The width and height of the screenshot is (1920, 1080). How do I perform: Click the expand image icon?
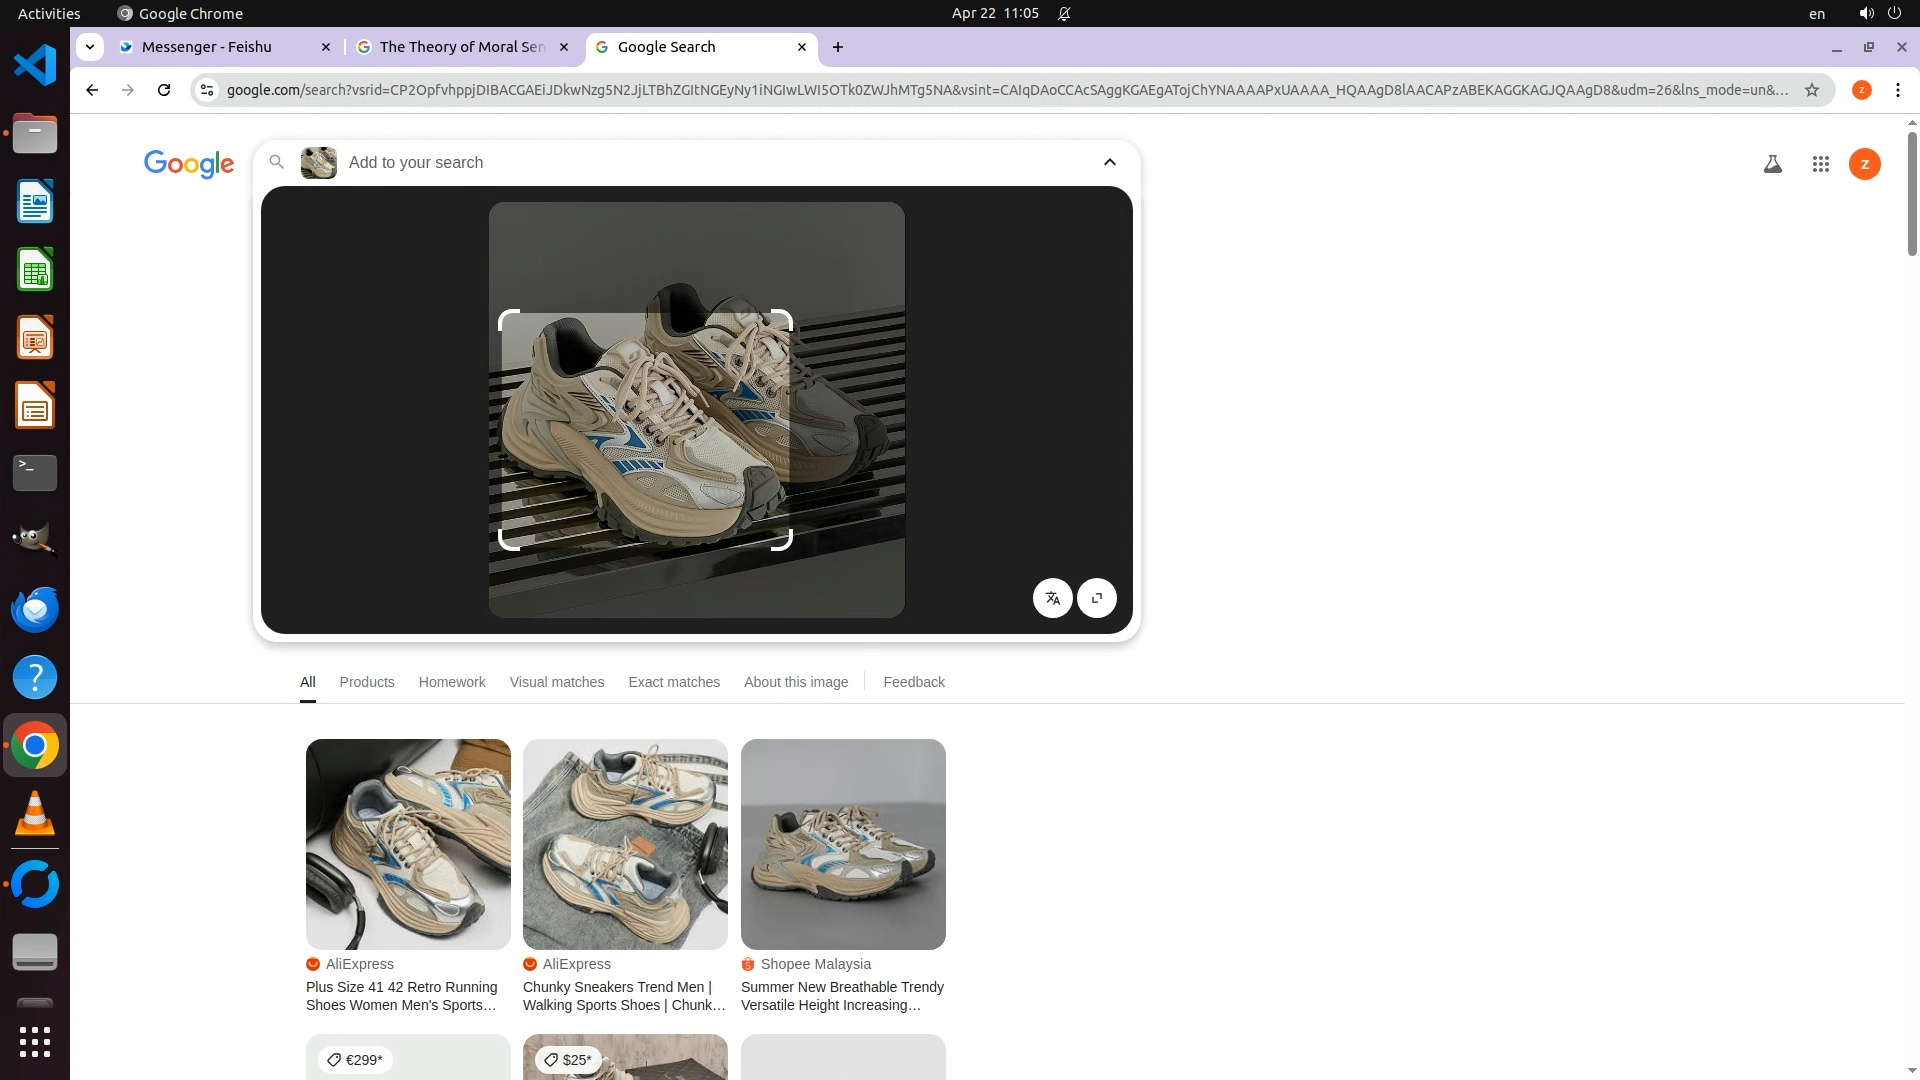tap(1097, 598)
